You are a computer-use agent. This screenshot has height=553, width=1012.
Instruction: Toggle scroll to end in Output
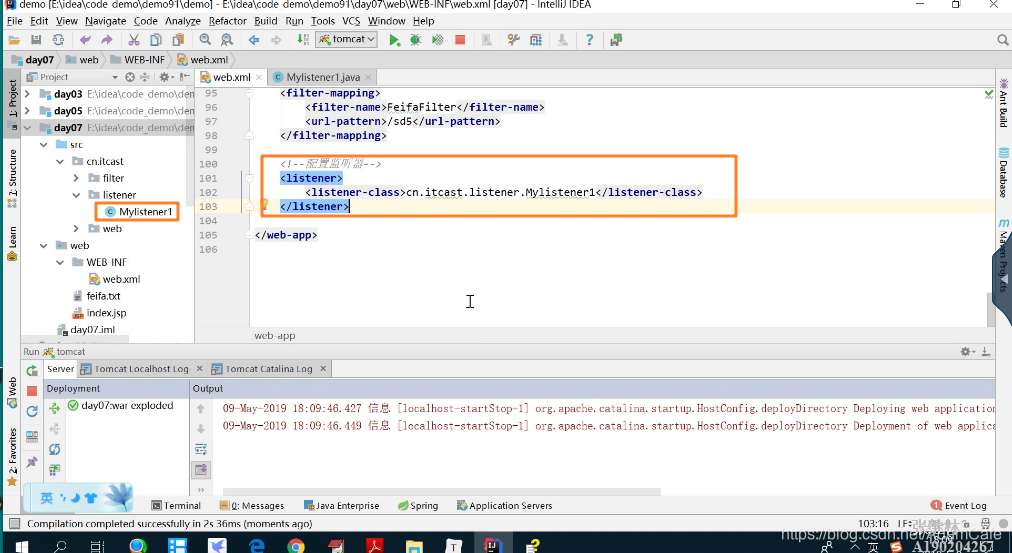[201, 469]
